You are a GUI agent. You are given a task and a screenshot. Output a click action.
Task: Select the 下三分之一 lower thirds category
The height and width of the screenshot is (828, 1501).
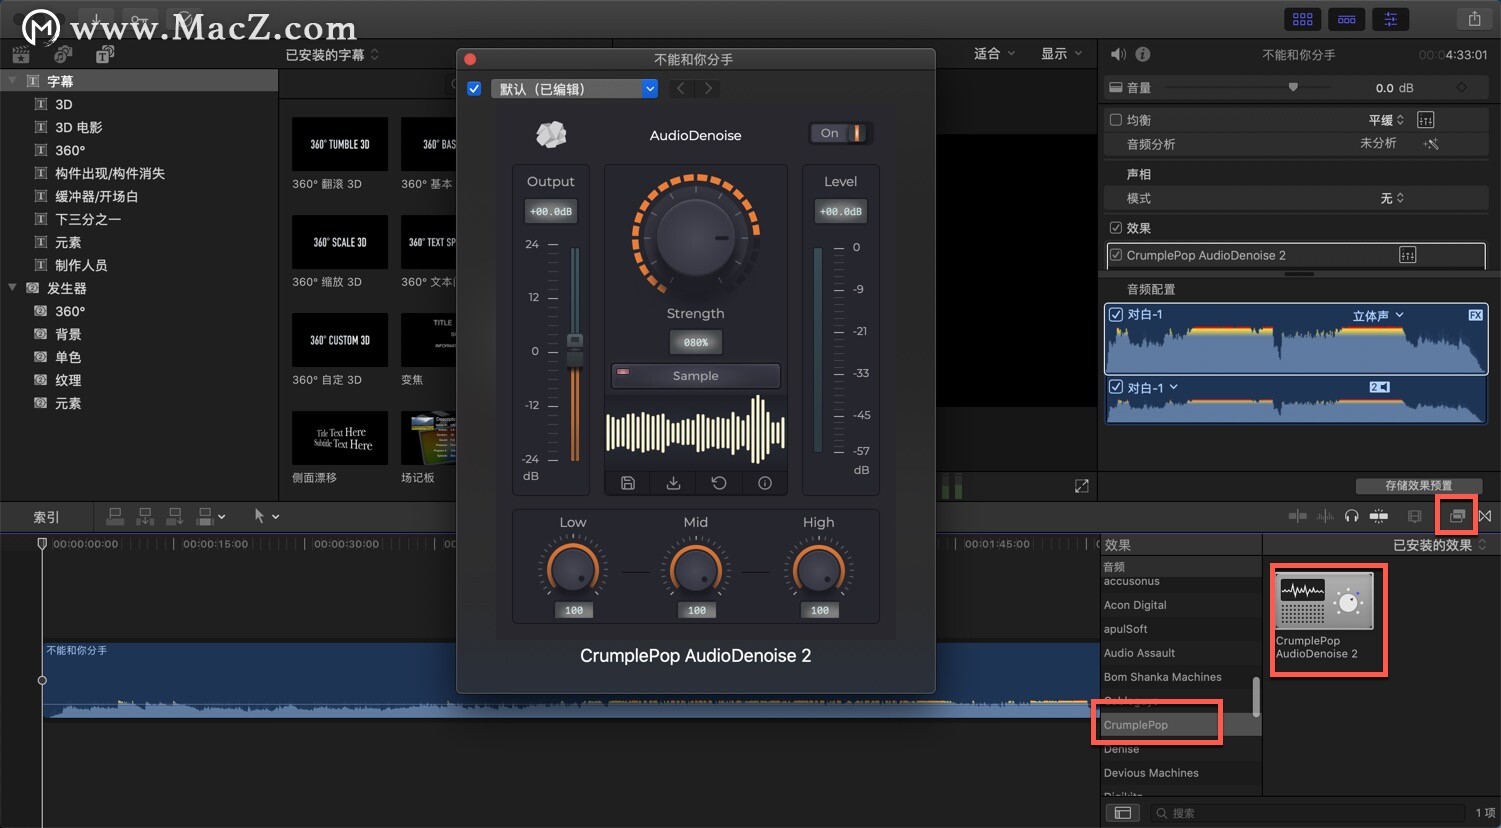(x=88, y=219)
